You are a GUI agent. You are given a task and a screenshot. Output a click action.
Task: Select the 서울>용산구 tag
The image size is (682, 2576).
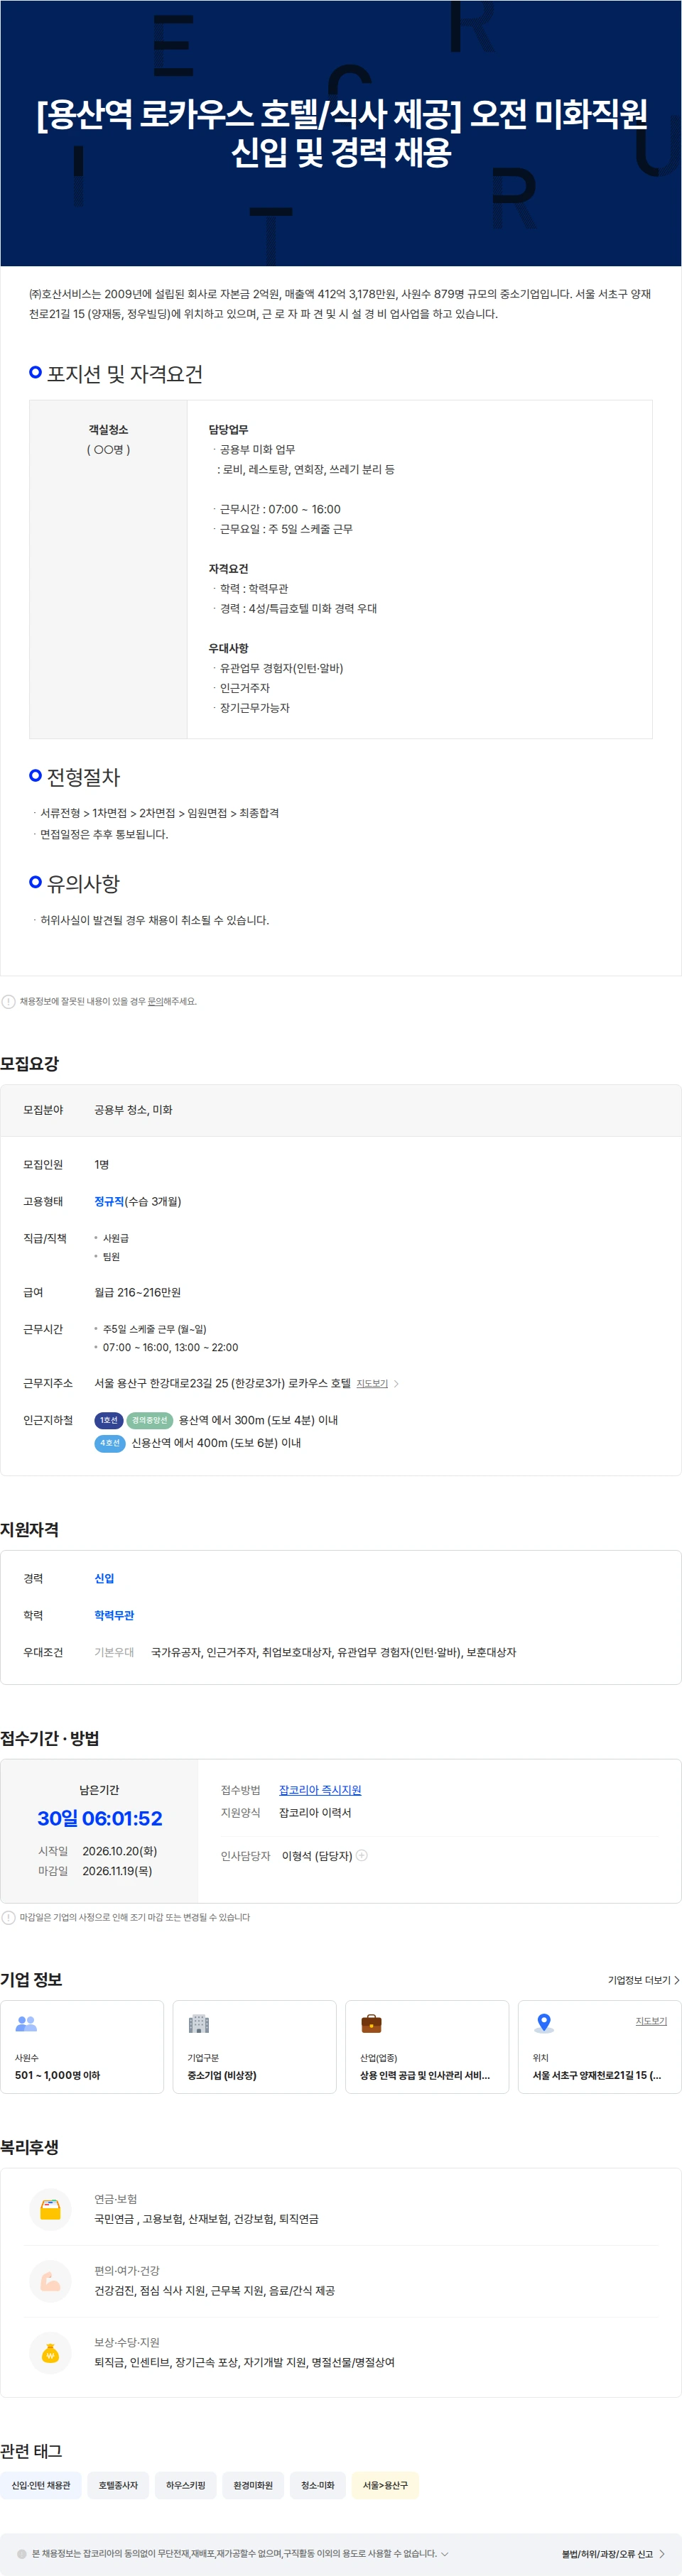(x=385, y=2485)
